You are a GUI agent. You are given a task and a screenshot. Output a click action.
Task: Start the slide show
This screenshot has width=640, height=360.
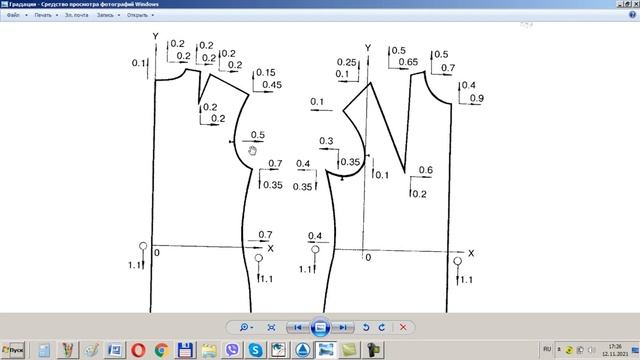pyautogui.click(x=320, y=327)
